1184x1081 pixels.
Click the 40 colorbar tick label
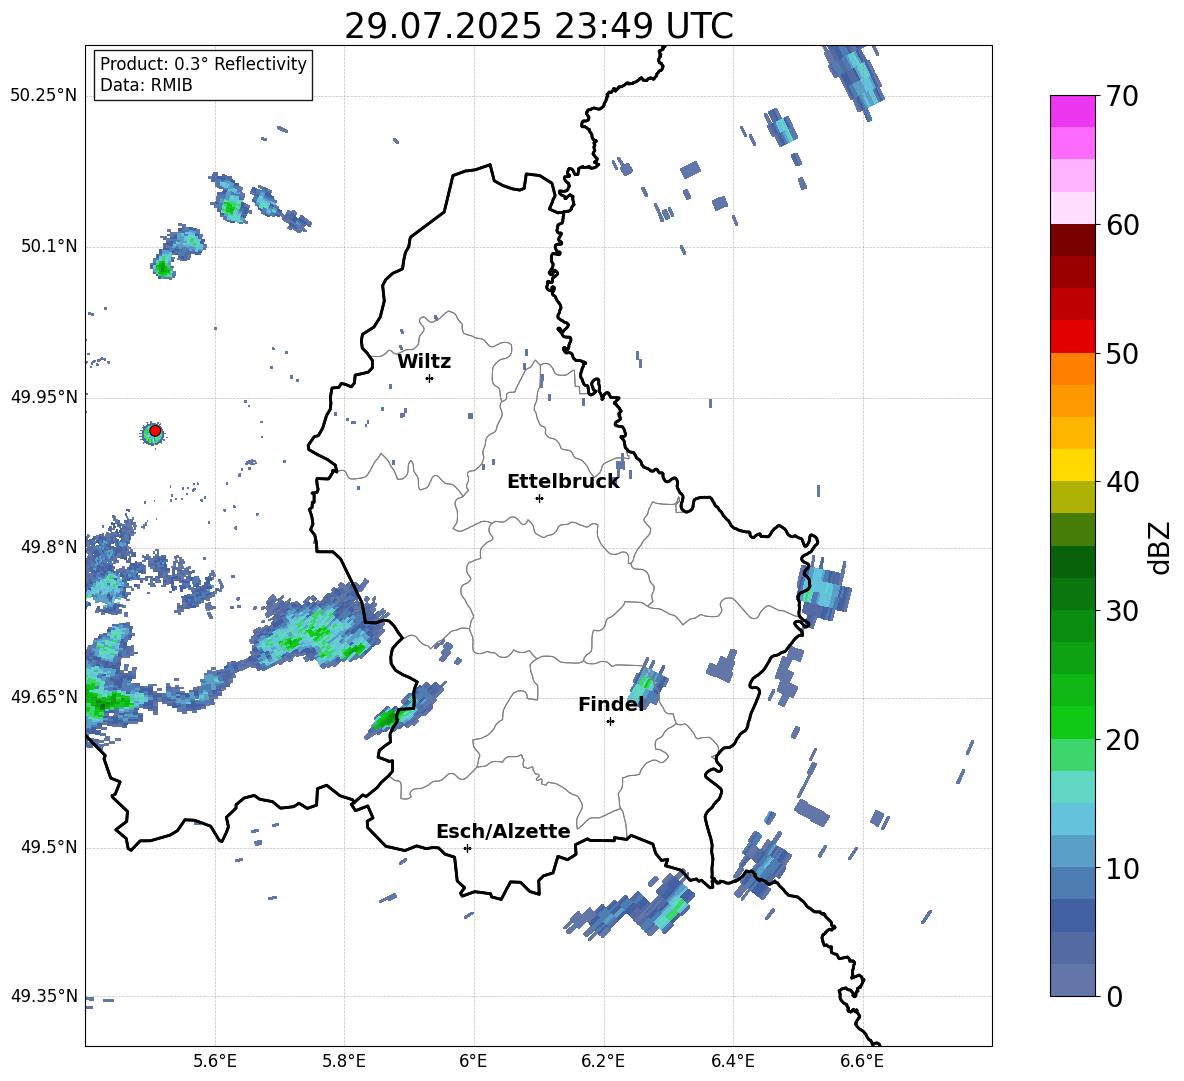[1121, 482]
